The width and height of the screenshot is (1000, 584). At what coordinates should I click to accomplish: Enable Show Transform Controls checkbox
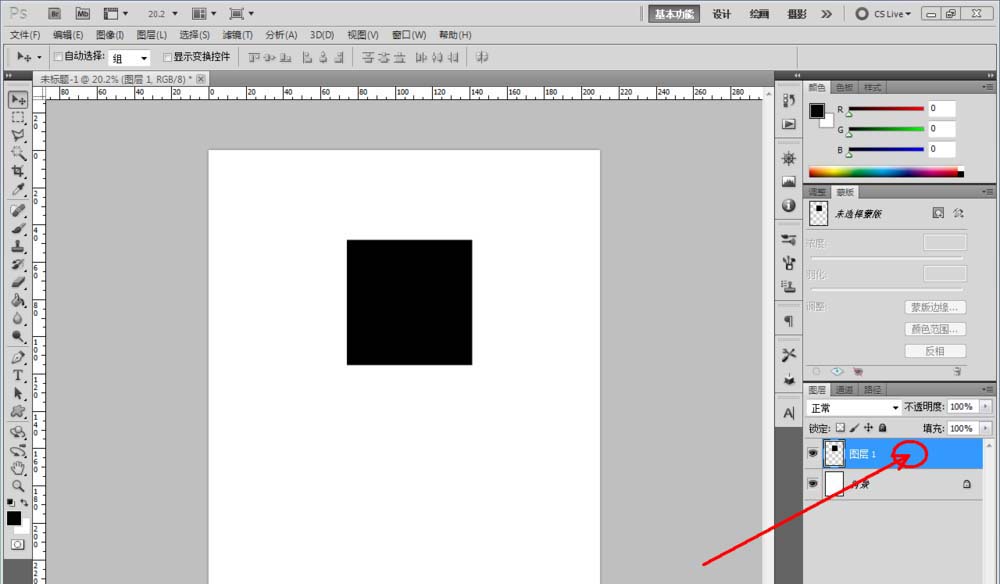168,57
